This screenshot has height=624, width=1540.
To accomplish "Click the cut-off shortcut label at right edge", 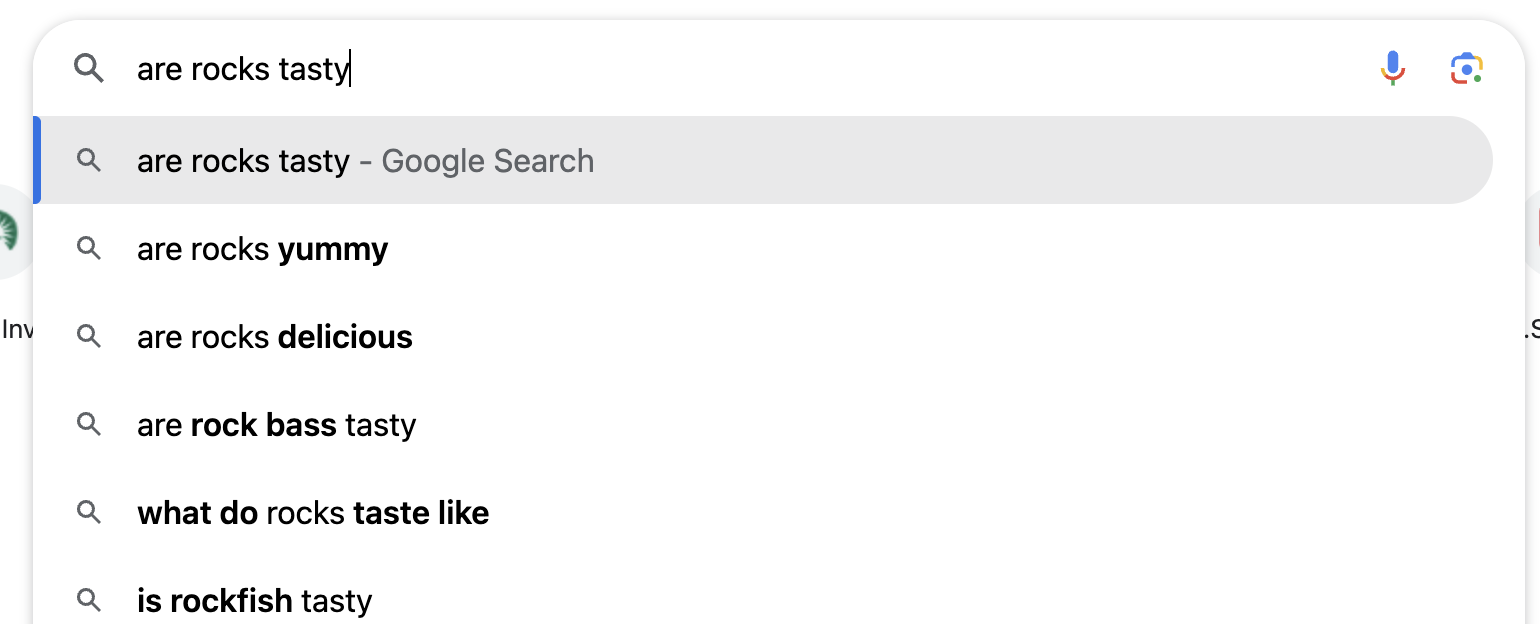I will pos(1531,329).
